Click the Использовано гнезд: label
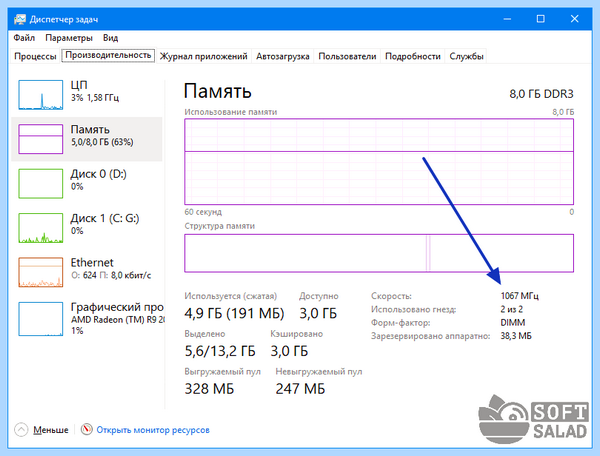The width and height of the screenshot is (600, 456). pos(413,309)
